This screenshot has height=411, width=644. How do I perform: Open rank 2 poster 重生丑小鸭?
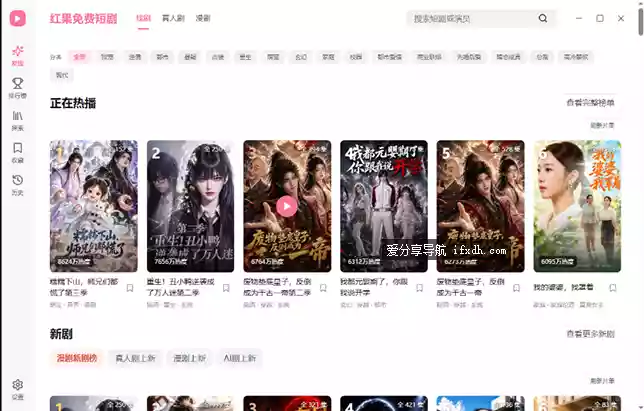(x=191, y=206)
